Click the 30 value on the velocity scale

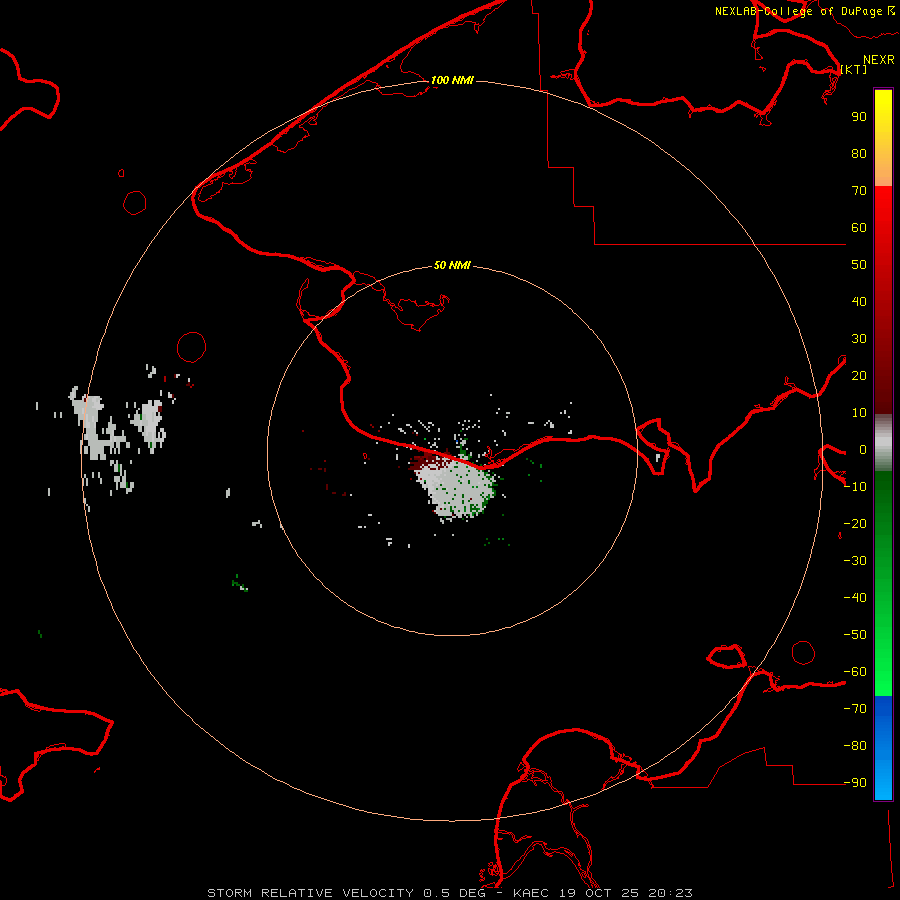click(x=859, y=339)
